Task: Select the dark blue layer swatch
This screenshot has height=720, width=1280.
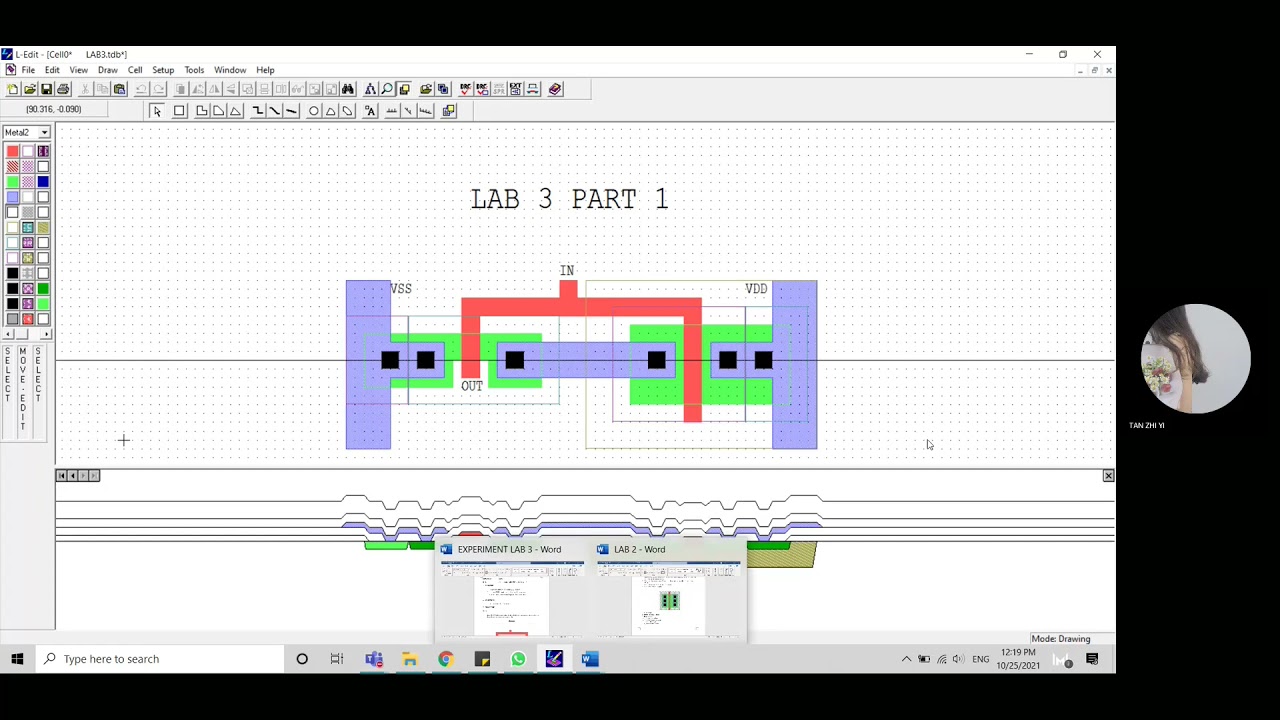Action: (x=43, y=182)
